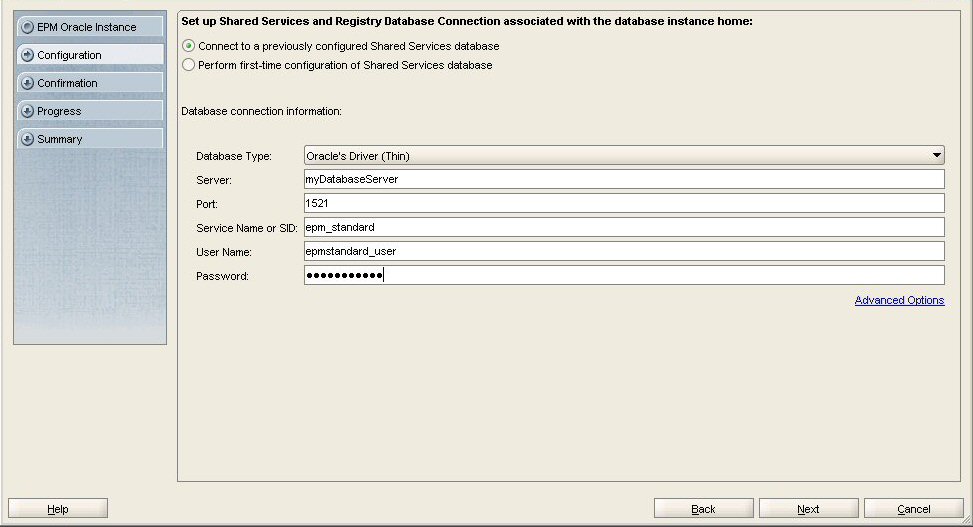
Task: Click Next to continue configuration
Action: pos(809,508)
